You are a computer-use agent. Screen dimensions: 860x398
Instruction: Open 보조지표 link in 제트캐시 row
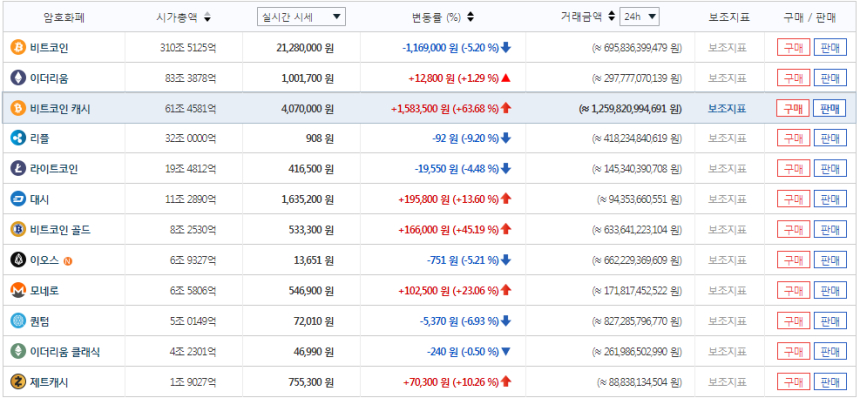coord(727,382)
